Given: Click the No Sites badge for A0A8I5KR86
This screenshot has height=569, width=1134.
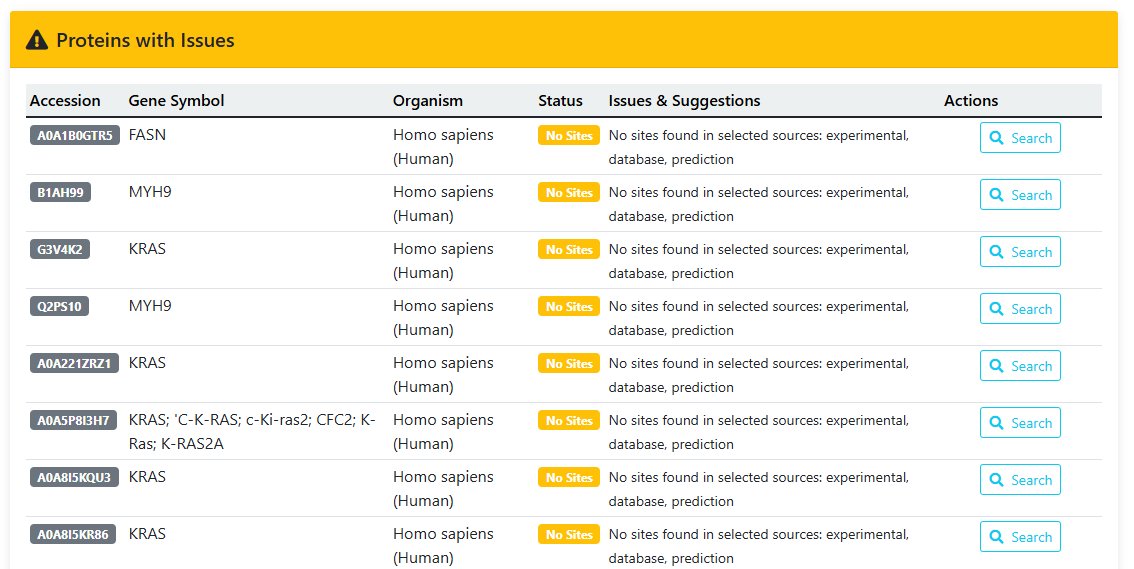Looking at the screenshot, I should click(568, 535).
